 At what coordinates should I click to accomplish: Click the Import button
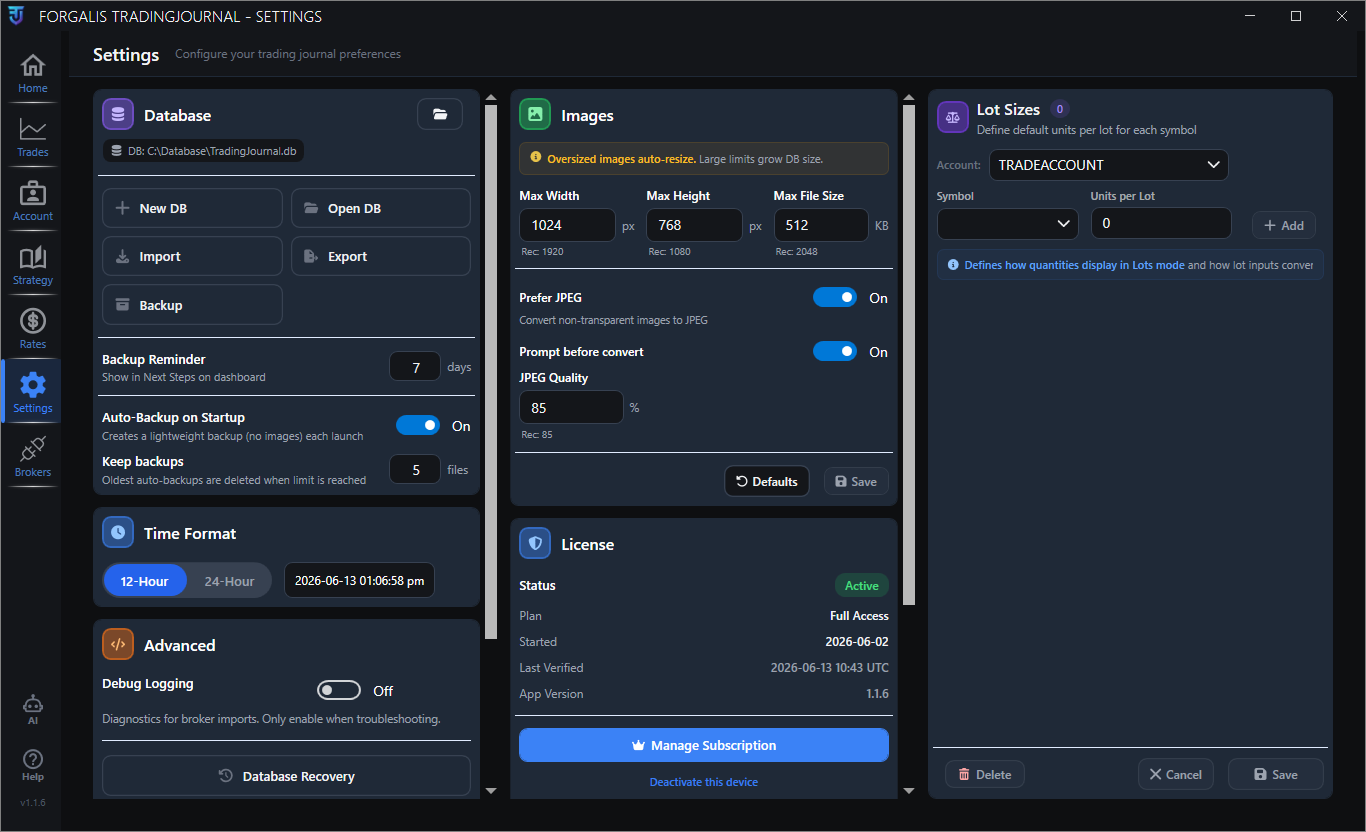(x=192, y=256)
